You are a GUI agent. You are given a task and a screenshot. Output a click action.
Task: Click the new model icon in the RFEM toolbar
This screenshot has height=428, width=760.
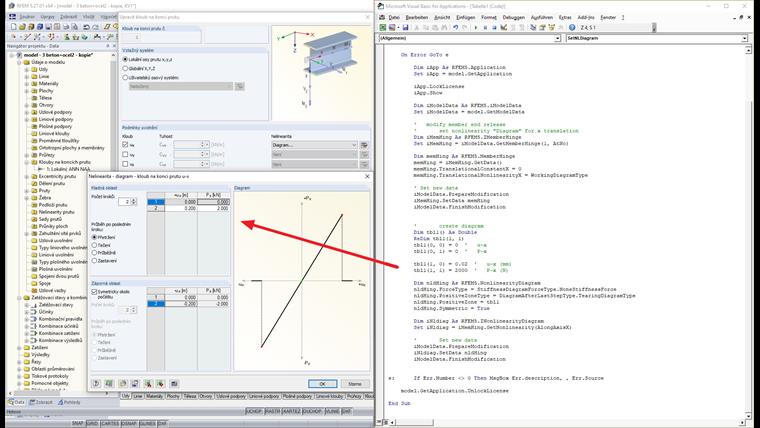[x=14, y=27]
